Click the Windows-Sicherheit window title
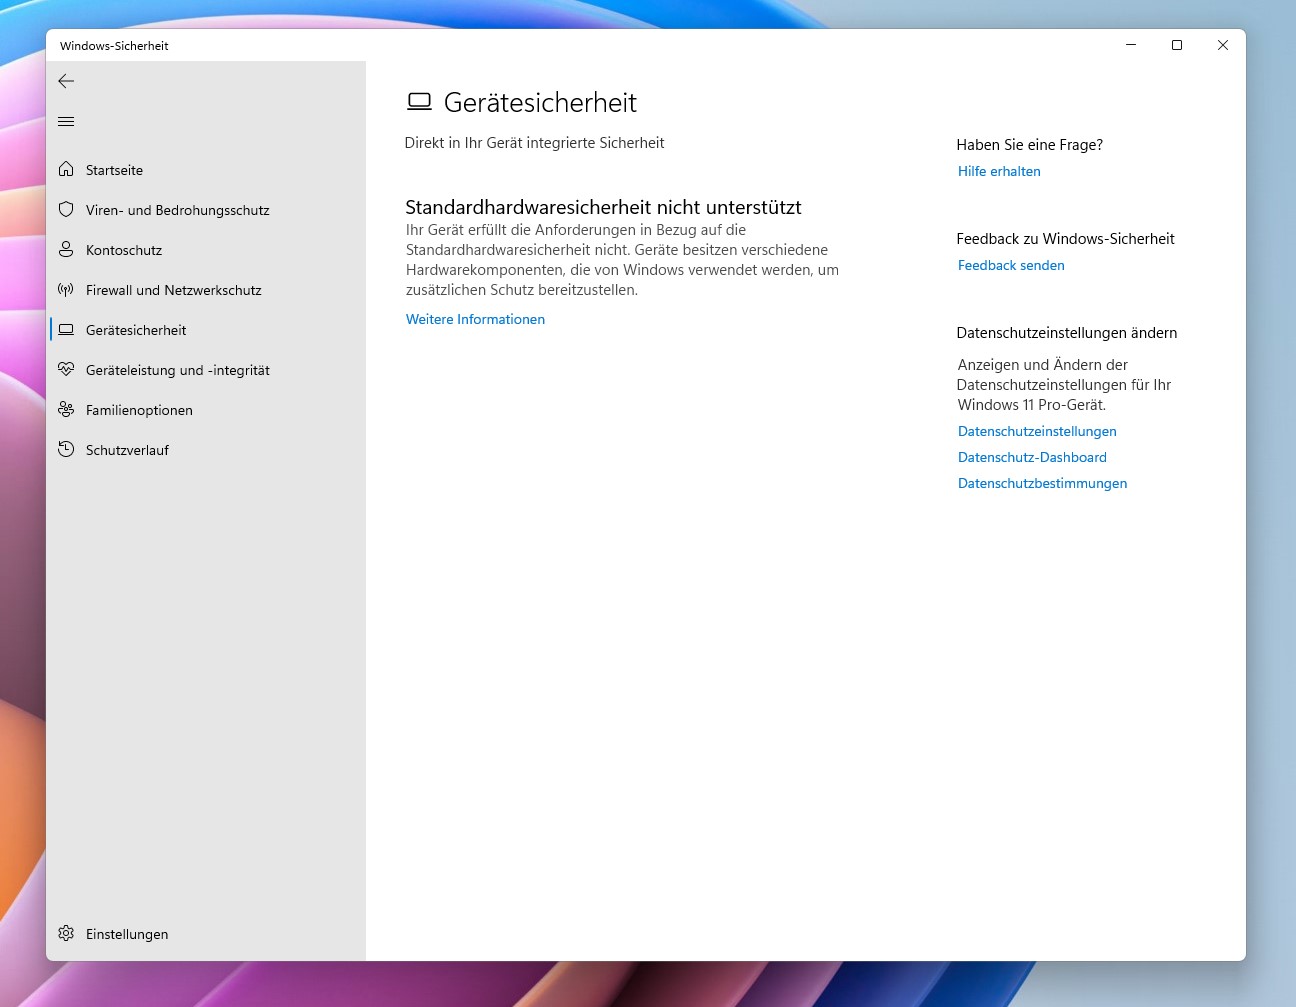This screenshot has width=1296, height=1007. pos(114,46)
